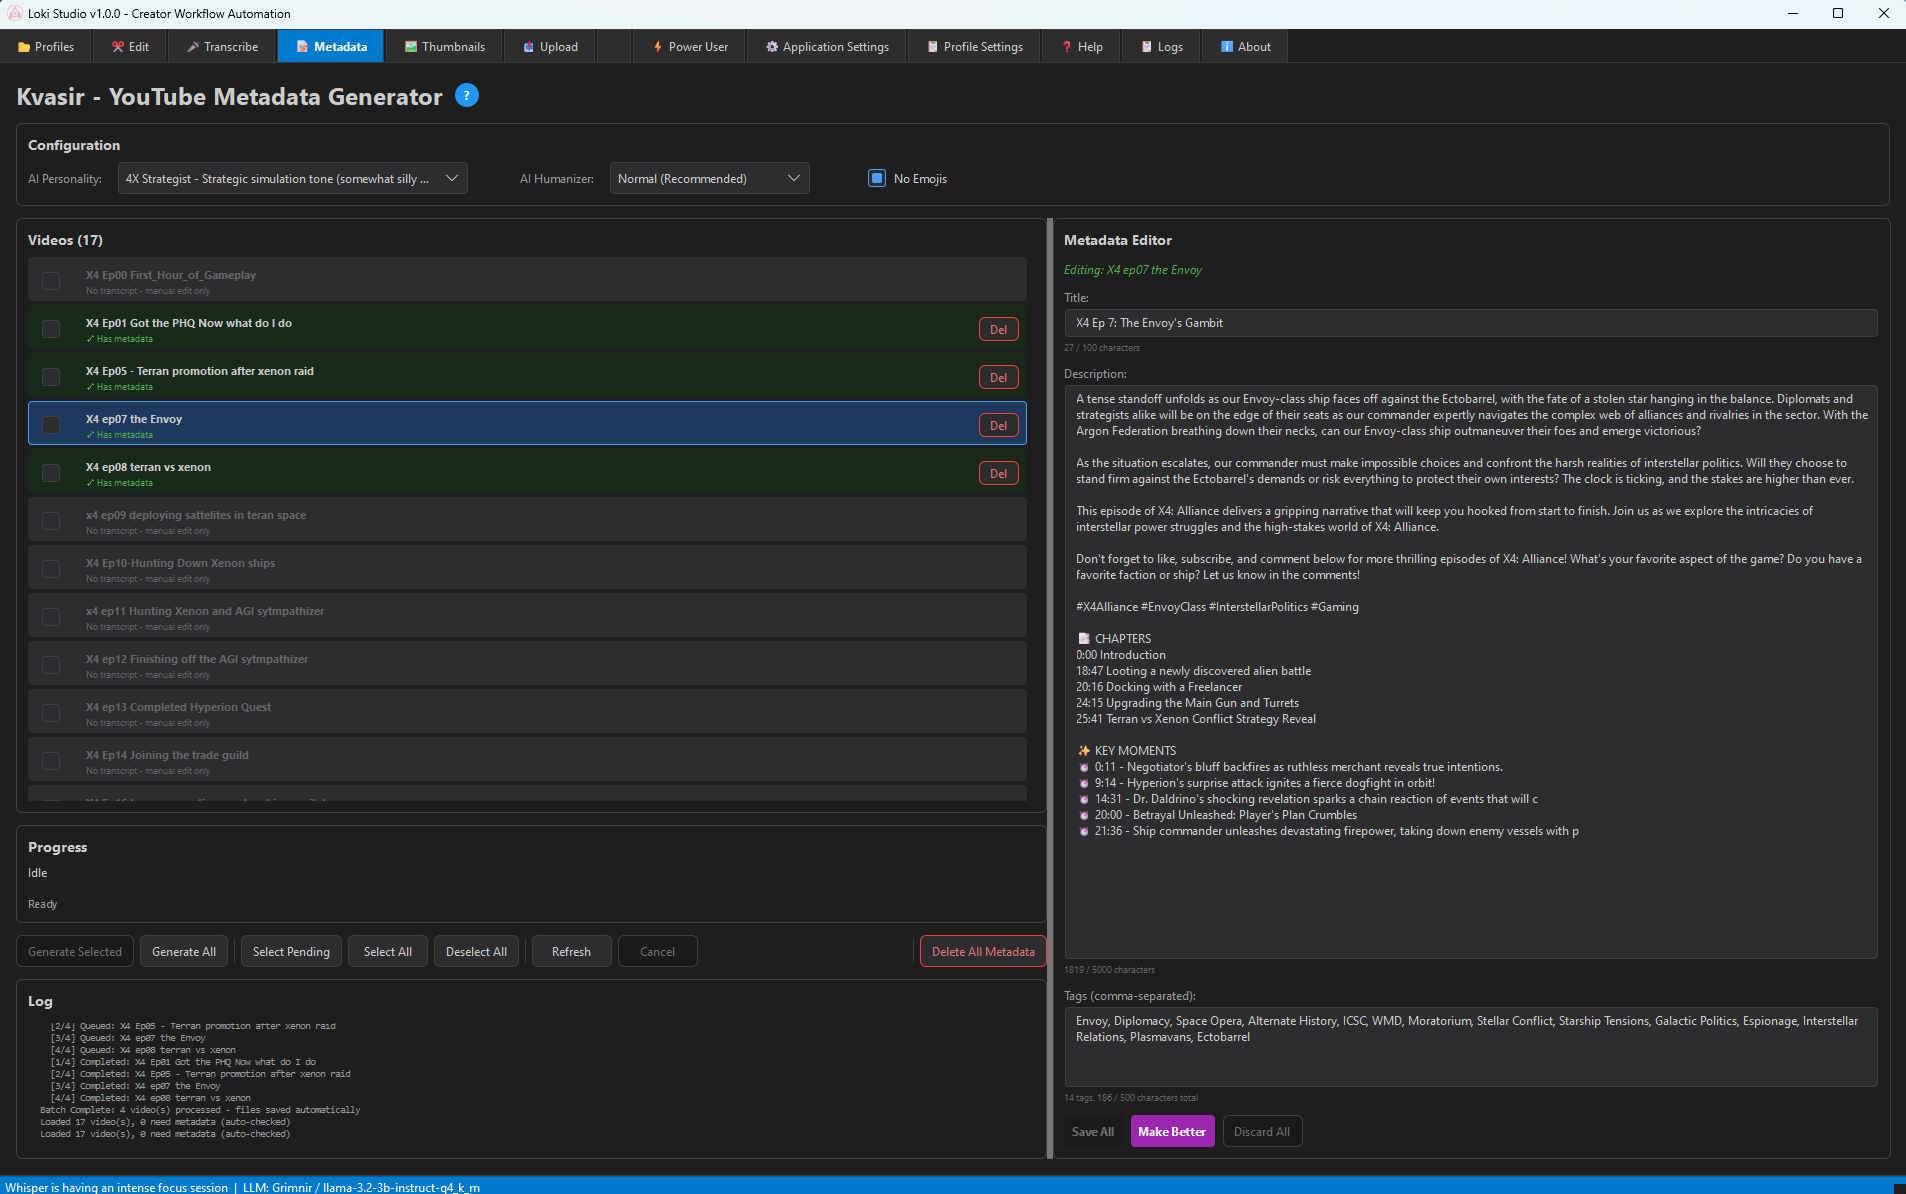Open the Thumbnails tab
1906x1194 pixels.
[444, 47]
